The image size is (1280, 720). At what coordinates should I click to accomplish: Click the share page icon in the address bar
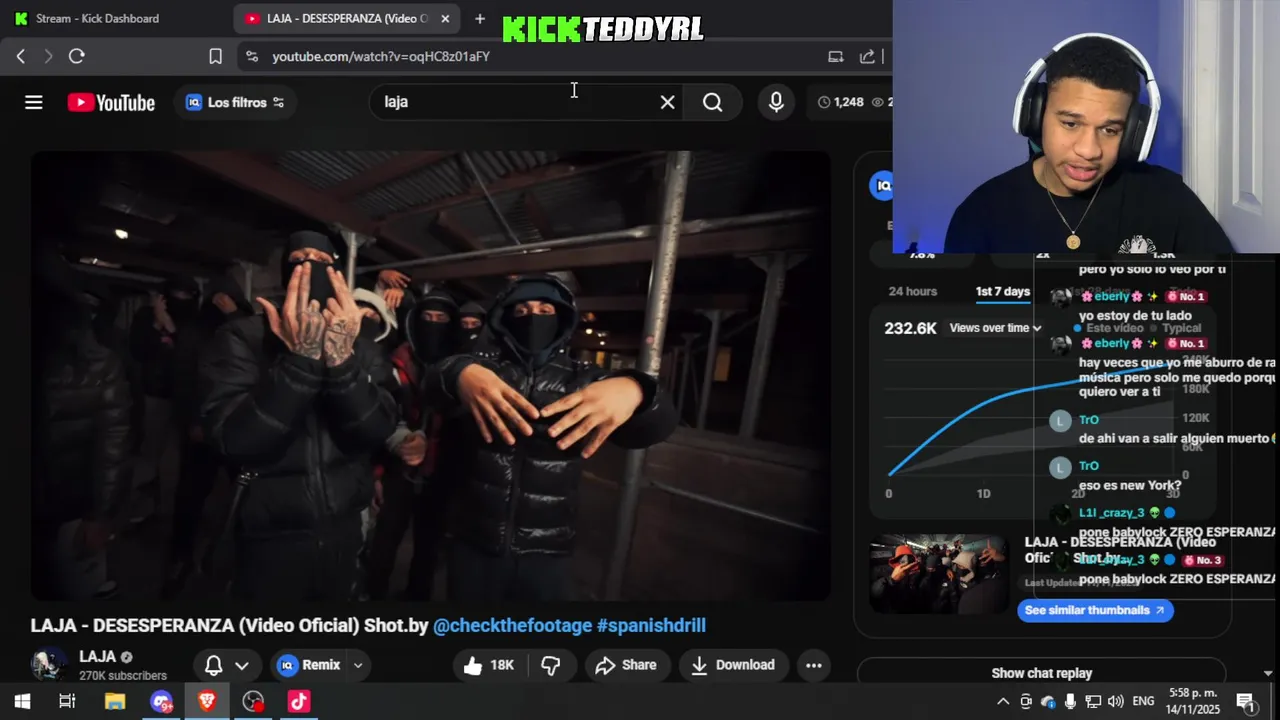tap(867, 56)
